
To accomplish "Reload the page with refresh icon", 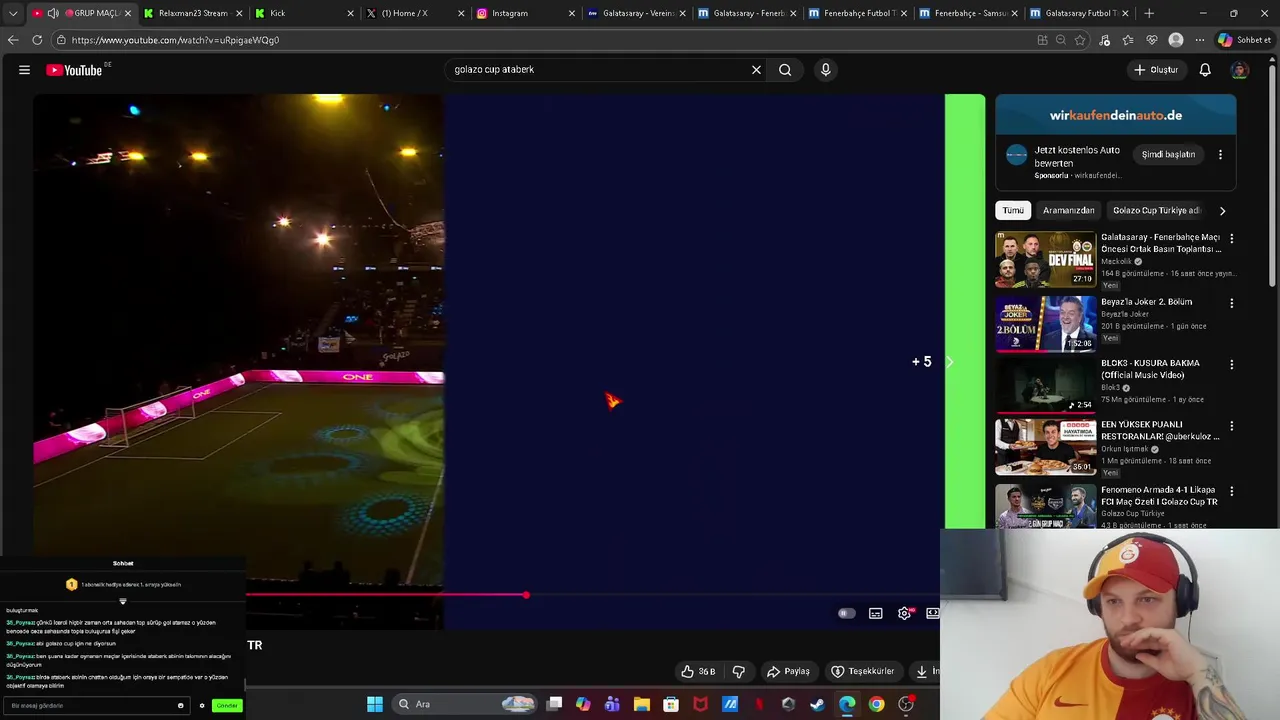I will (x=37, y=40).
